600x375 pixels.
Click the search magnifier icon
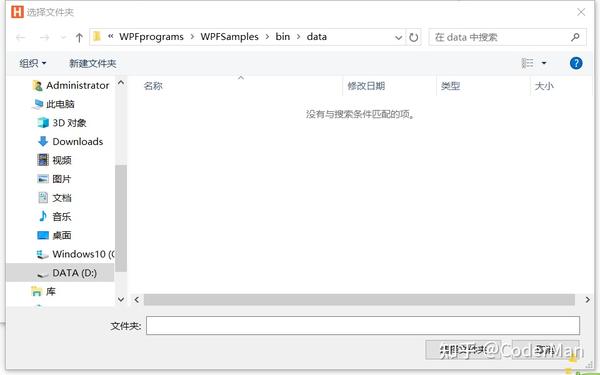click(x=575, y=37)
